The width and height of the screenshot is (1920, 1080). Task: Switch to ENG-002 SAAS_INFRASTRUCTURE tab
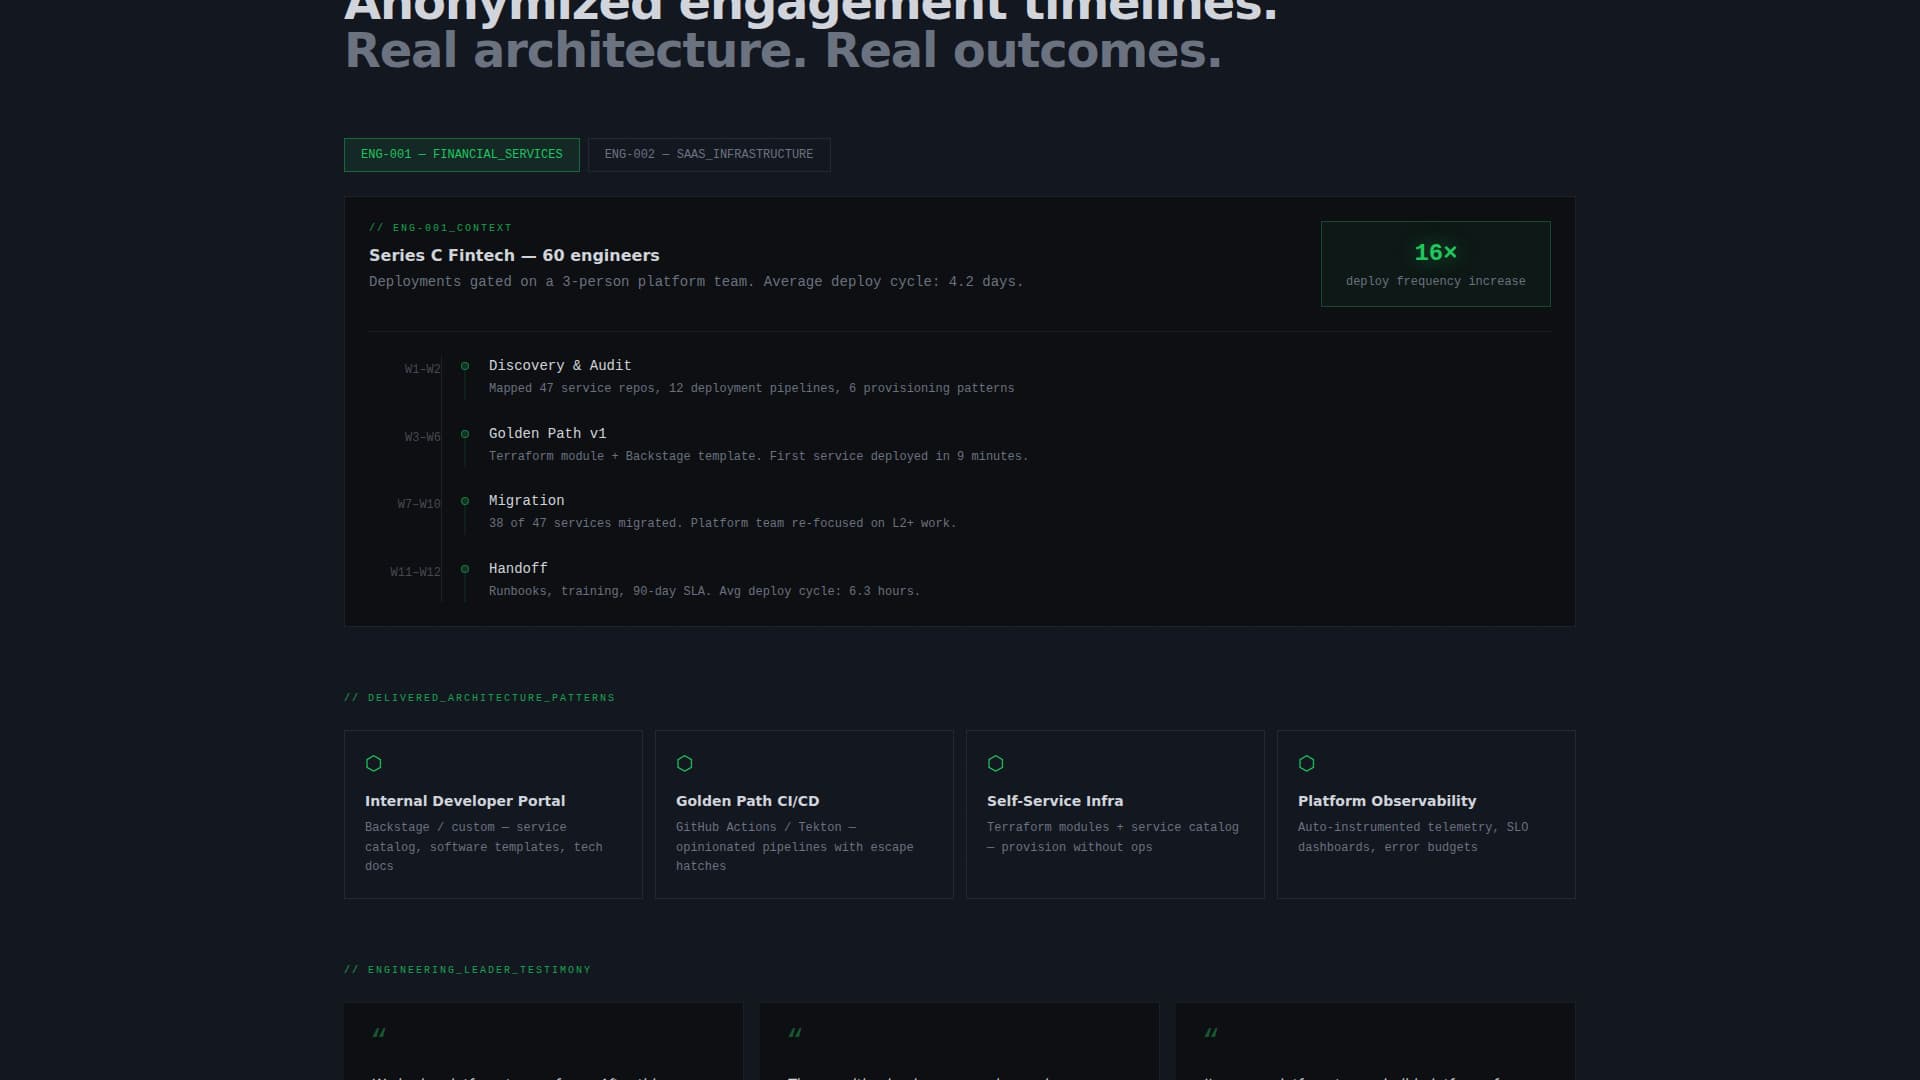709,155
